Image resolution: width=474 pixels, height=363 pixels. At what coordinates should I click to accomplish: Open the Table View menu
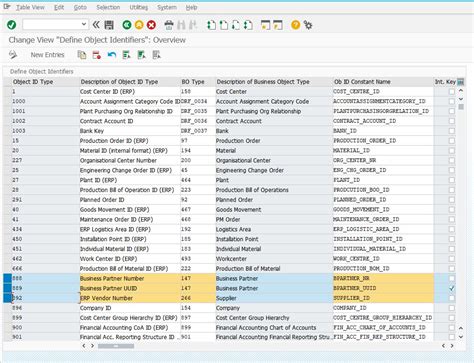pos(30,7)
